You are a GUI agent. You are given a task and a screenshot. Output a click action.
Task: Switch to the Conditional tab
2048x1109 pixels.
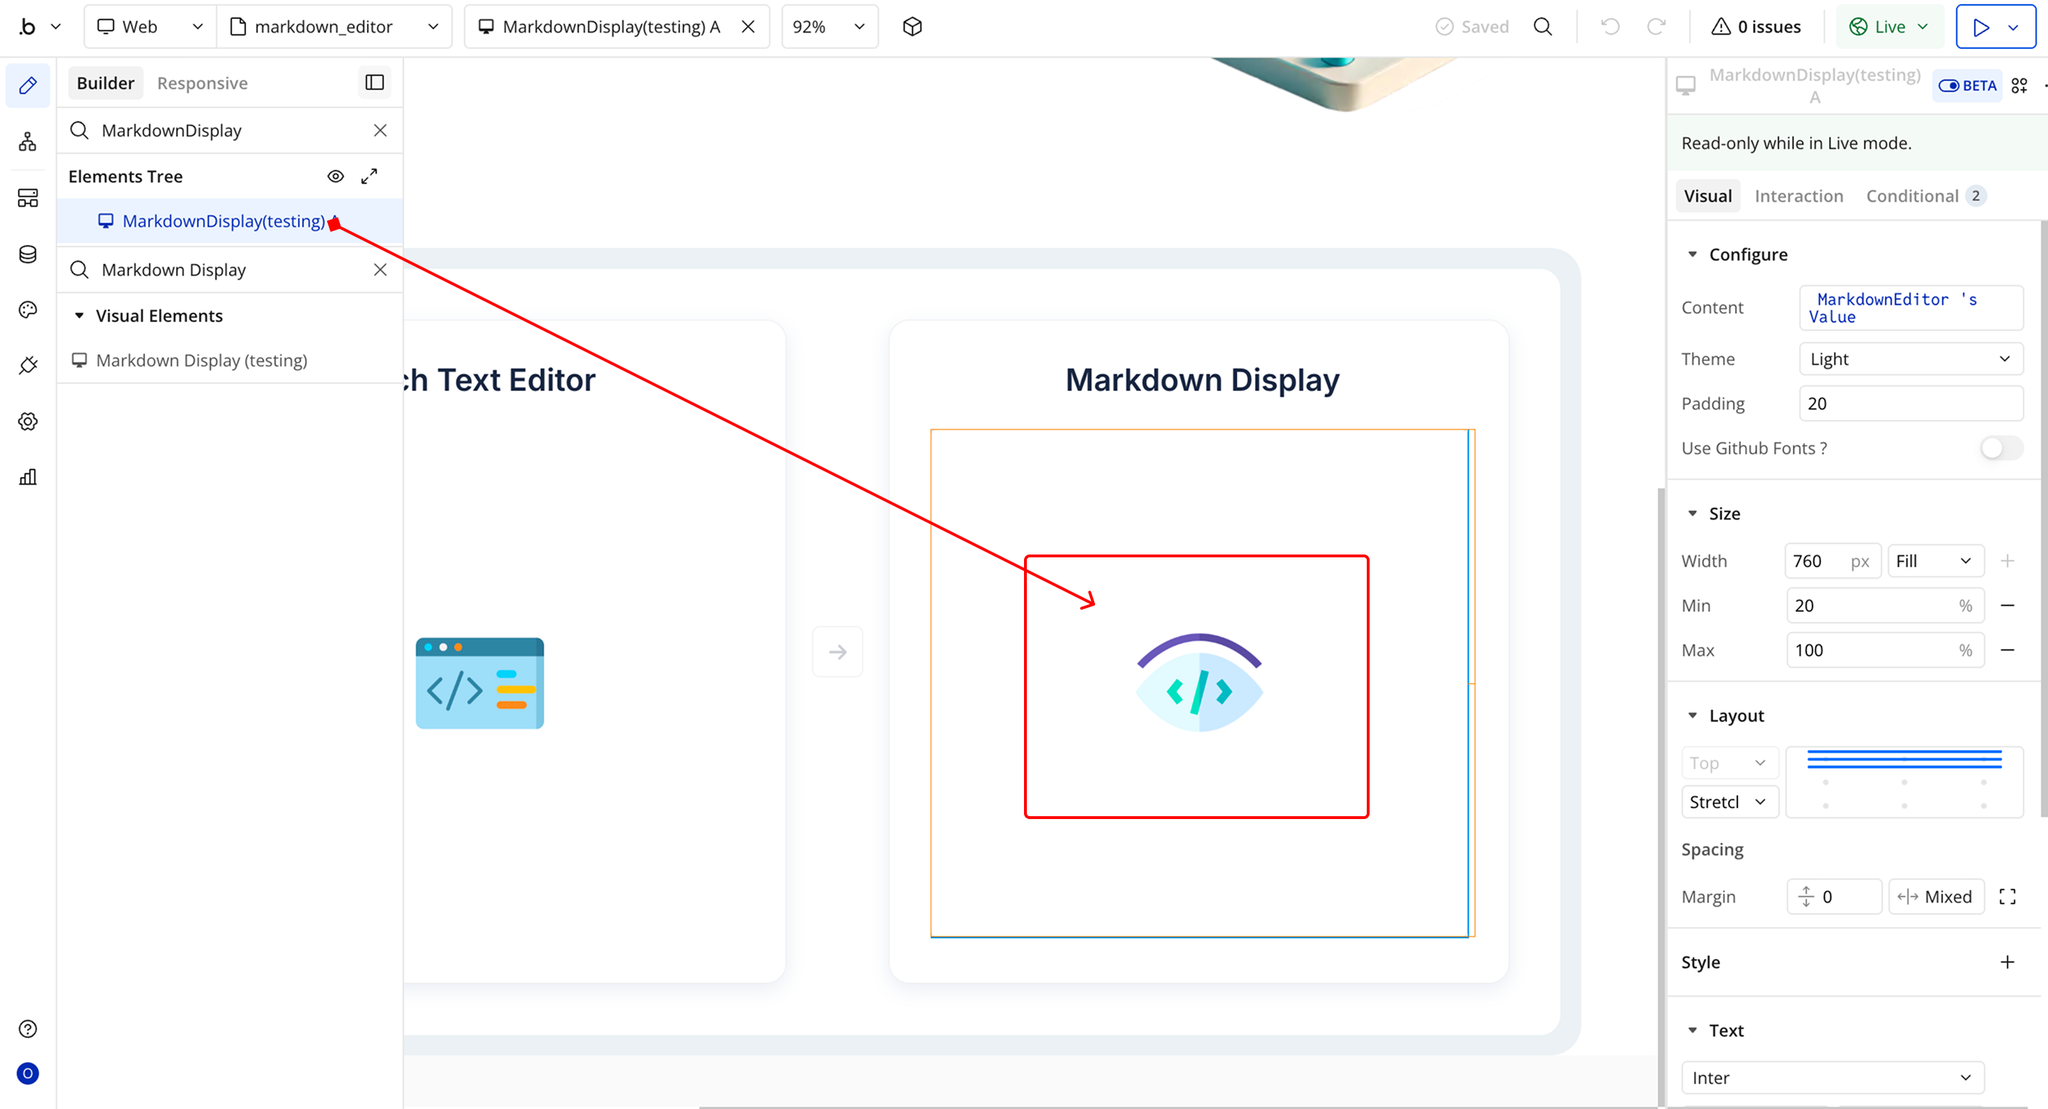click(1911, 196)
